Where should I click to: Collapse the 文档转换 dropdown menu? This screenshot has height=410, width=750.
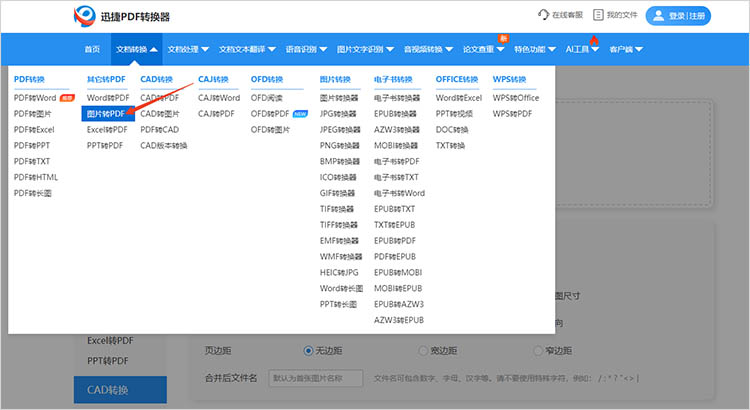click(x=136, y=49)
